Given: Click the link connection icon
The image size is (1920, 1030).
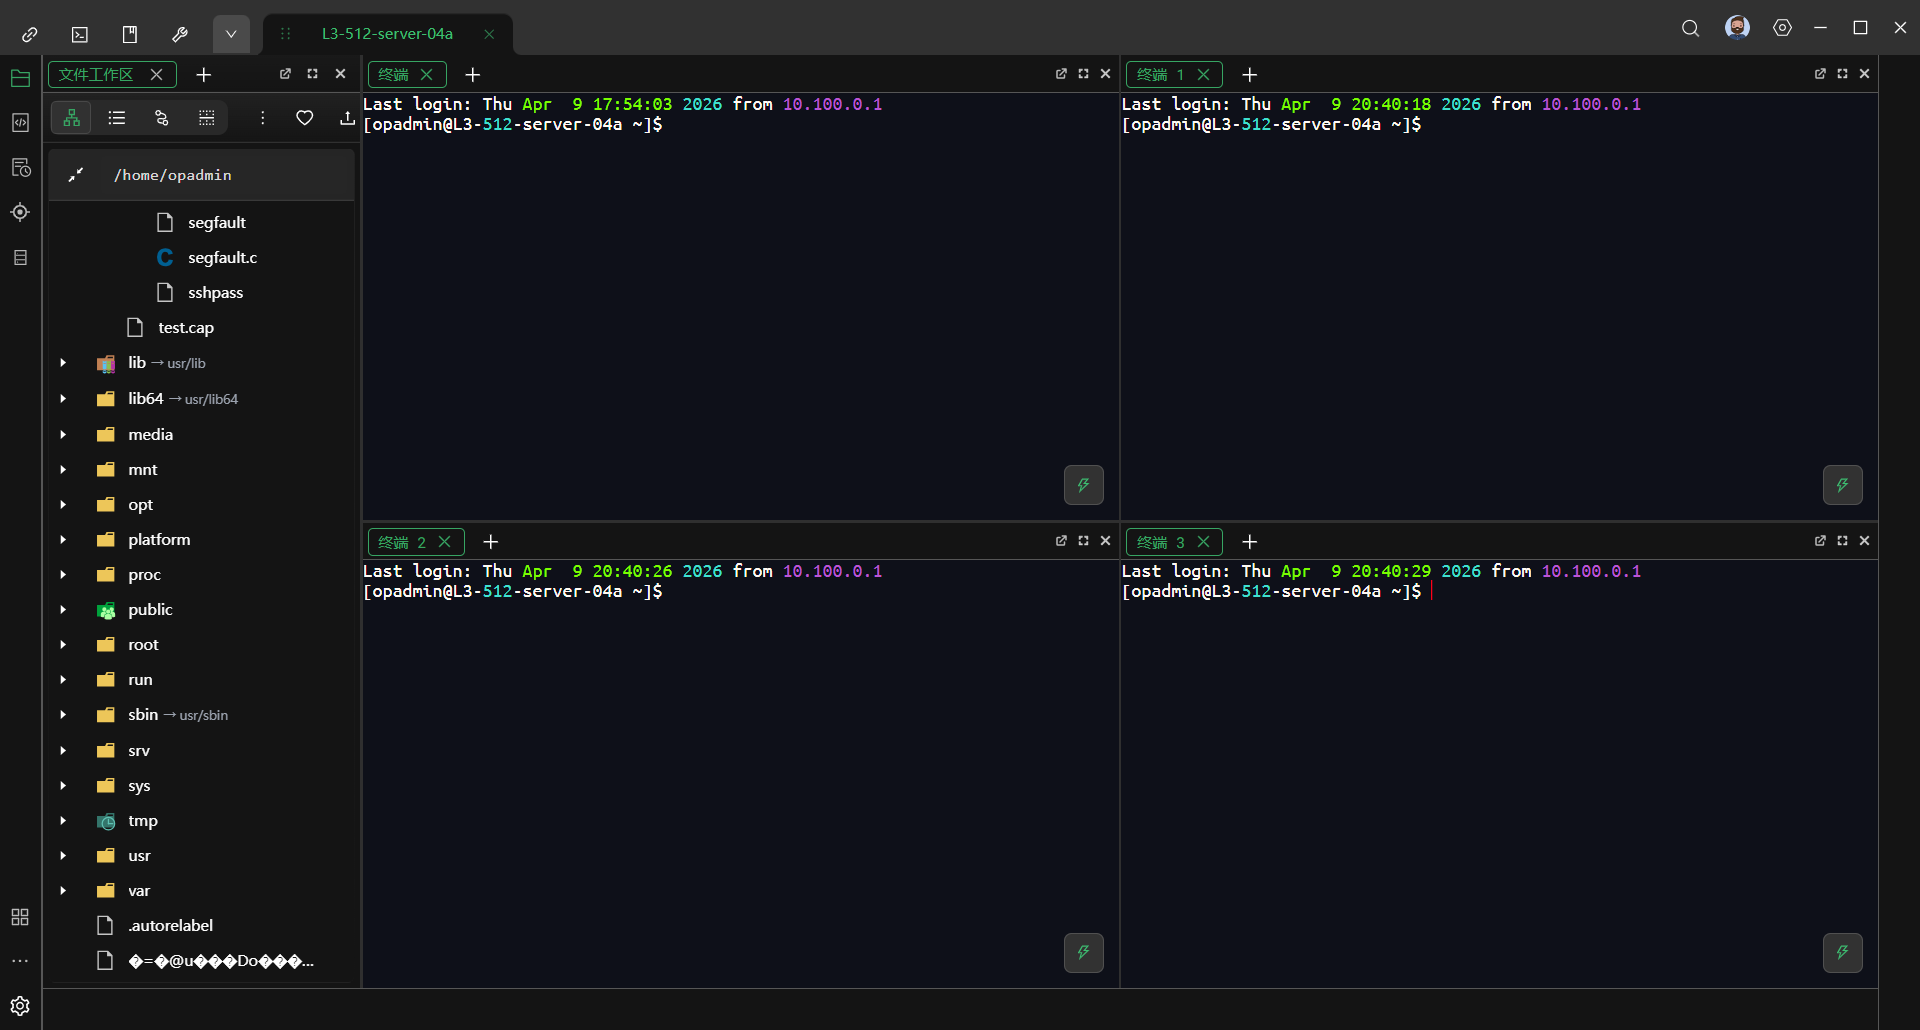Looking at the screenshot, I should click(30, 34).
